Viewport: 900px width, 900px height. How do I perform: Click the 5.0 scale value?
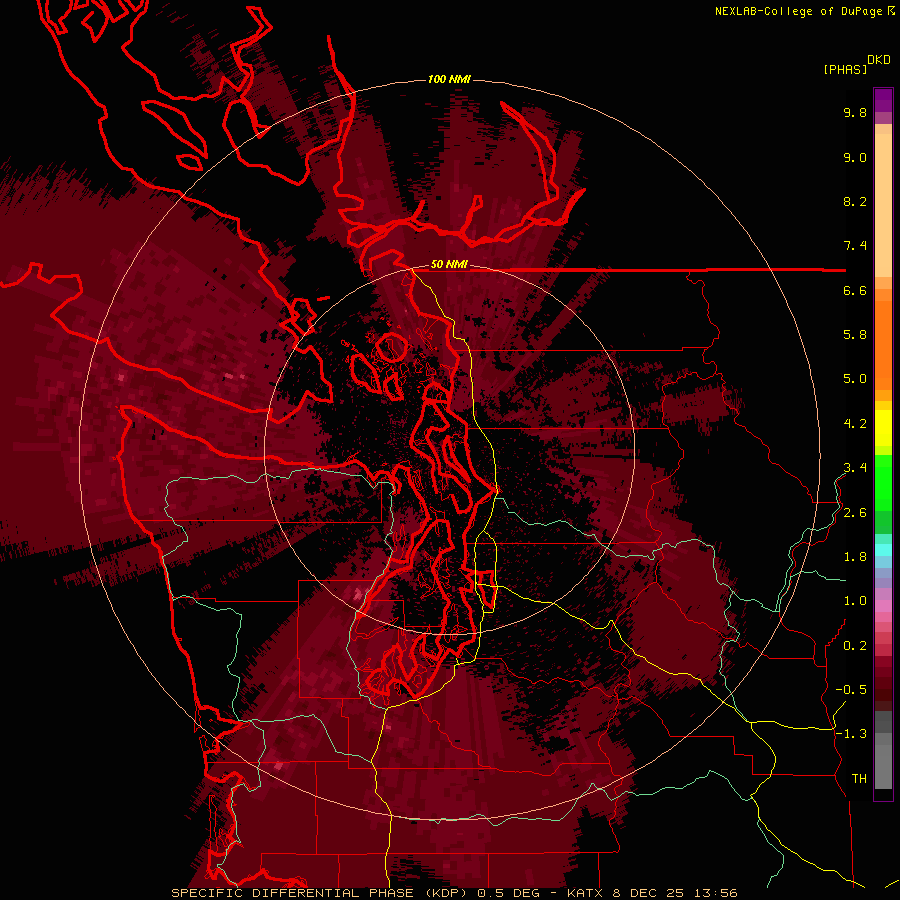coord(855,379)
